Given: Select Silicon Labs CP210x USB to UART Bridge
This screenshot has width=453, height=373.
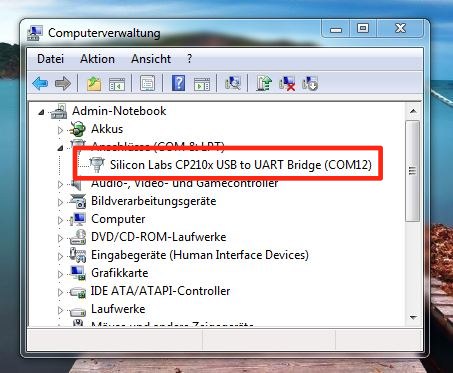Looking at the screenshot, I should [x=241, y=165].
